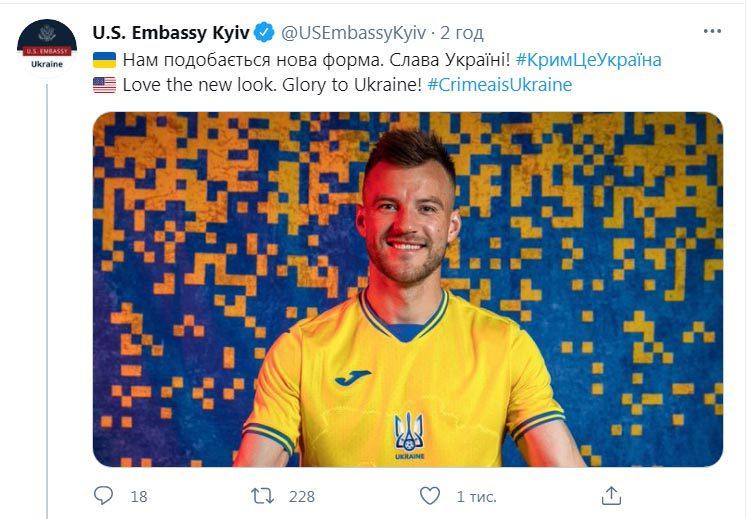Click the reply count 18

click(x=139, y=496)
